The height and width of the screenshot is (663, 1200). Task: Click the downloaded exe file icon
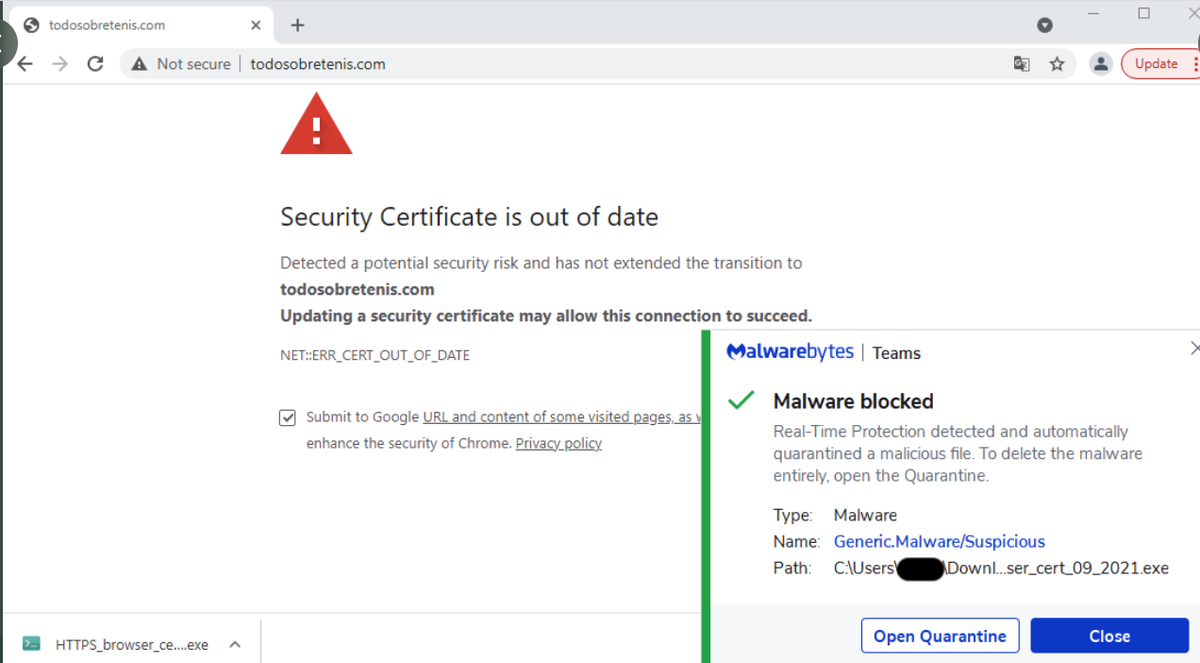[31, 644]
